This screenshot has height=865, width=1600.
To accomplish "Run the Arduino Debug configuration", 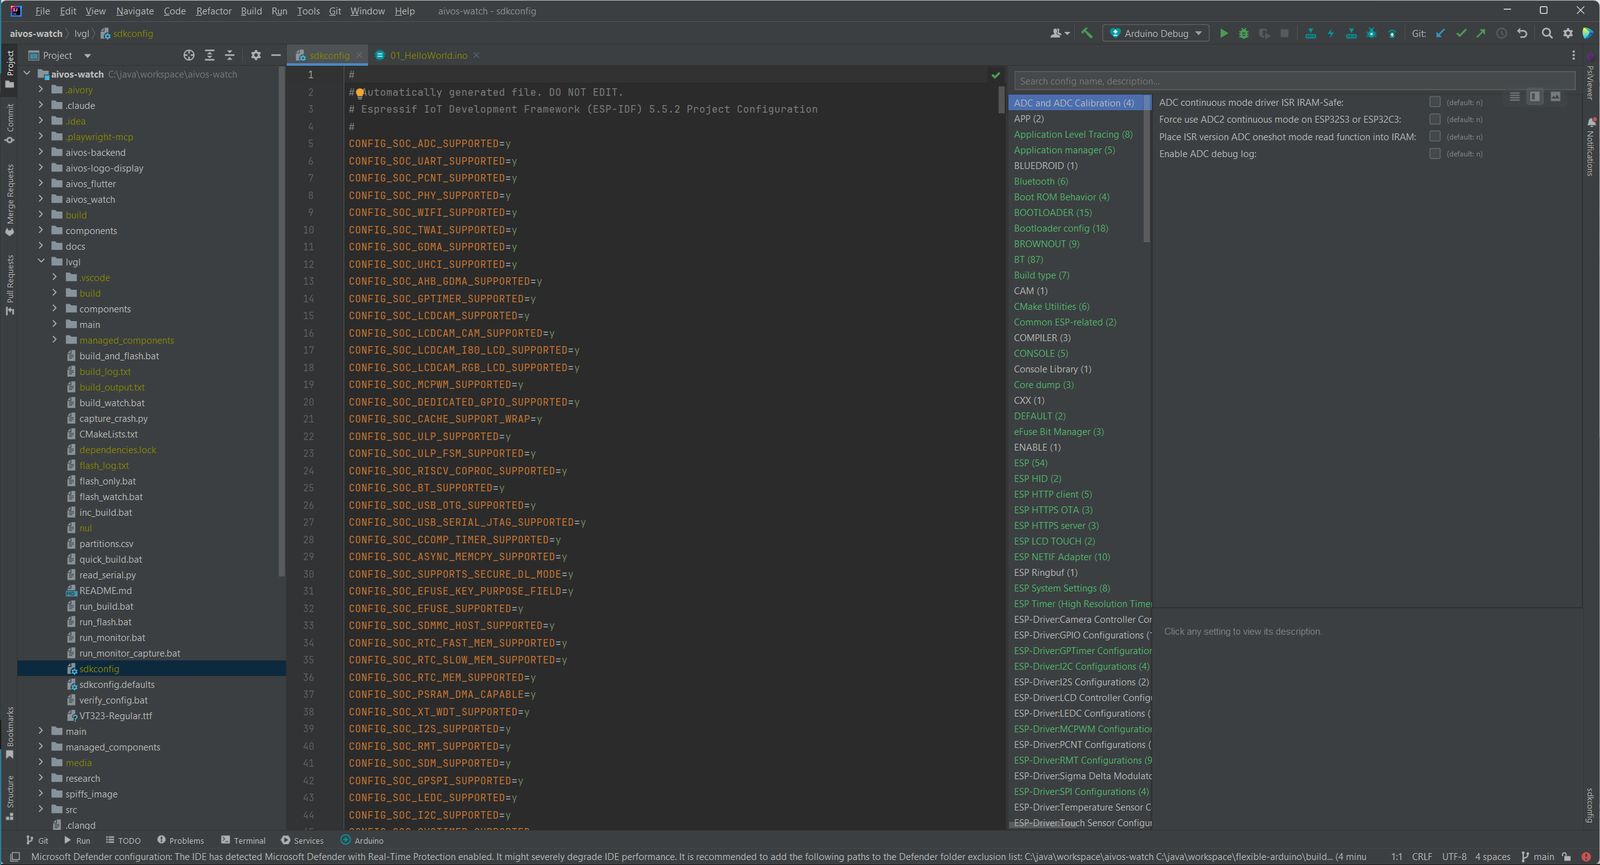I will point(1223,33).
